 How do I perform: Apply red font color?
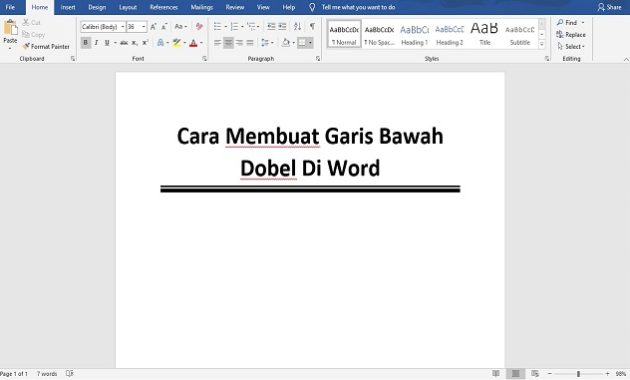tap(193, 43)
